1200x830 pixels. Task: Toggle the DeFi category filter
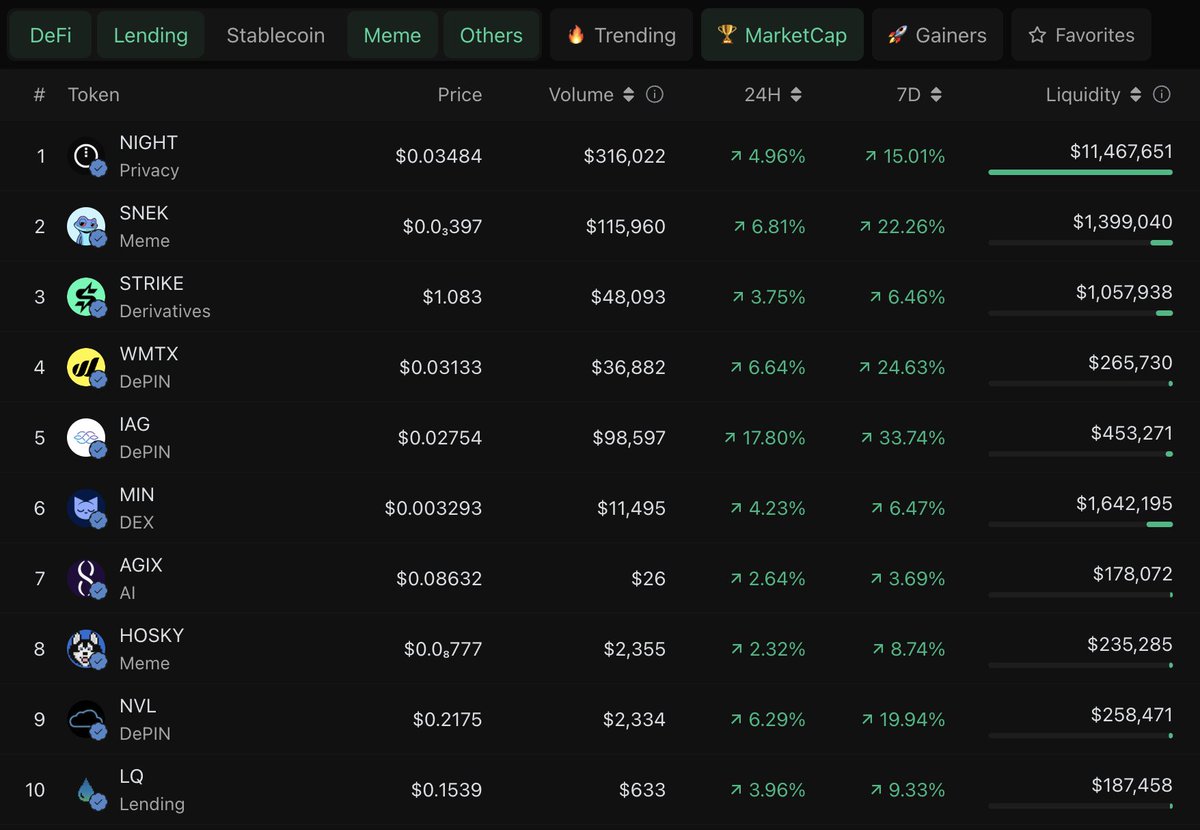pos(50,35)
